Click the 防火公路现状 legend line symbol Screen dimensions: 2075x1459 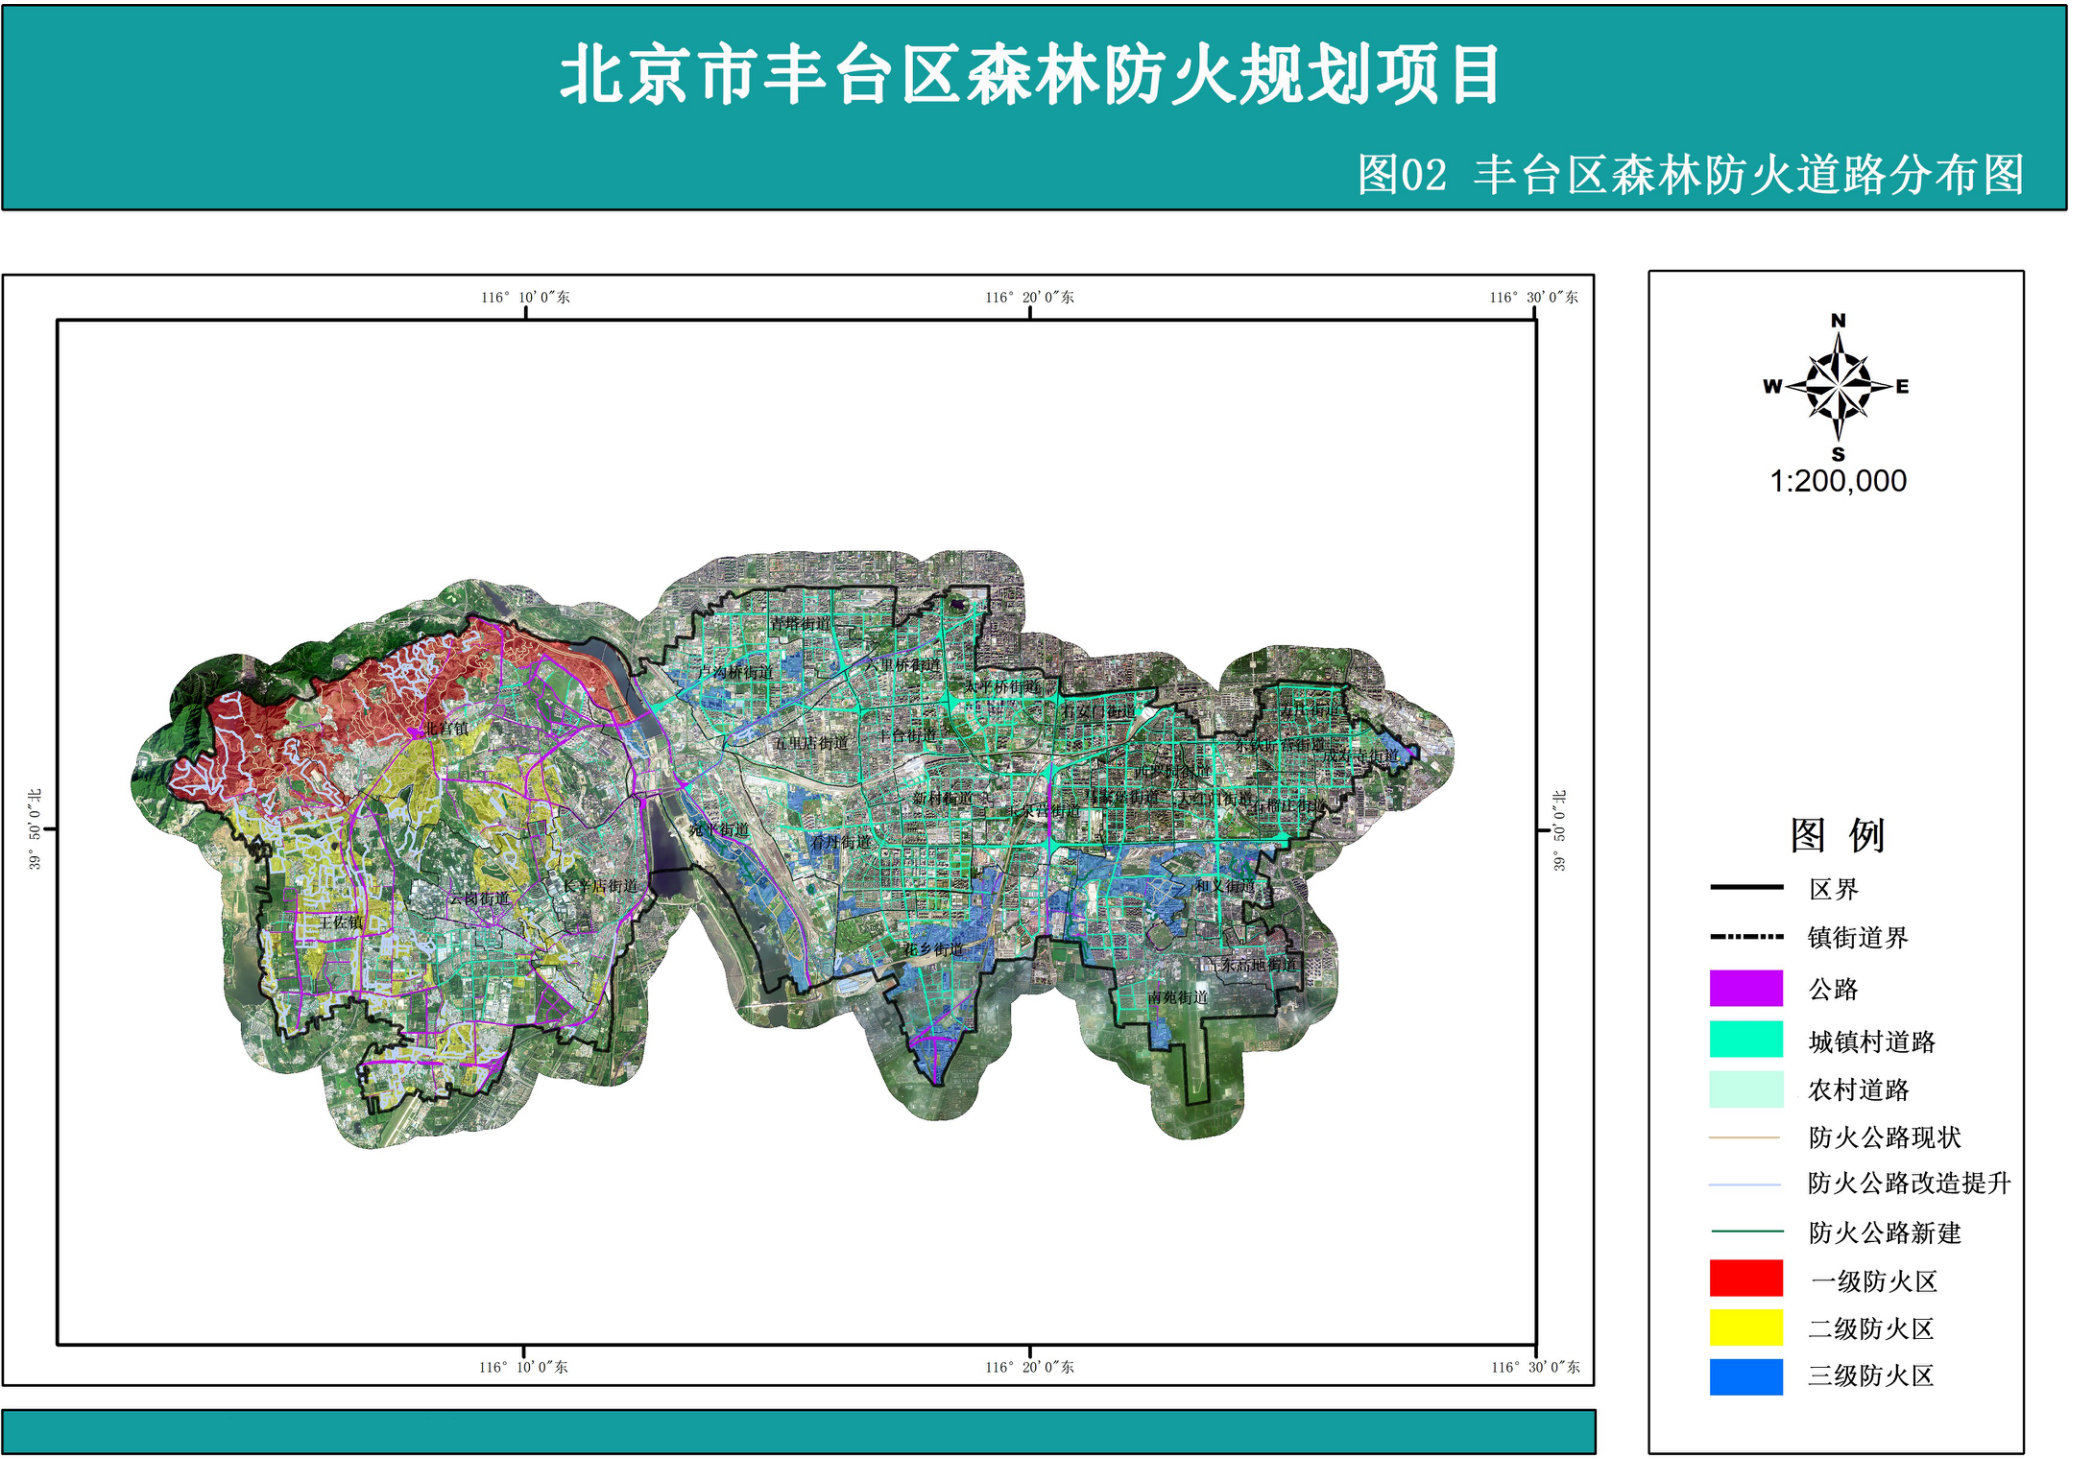pos(1746,1138)
